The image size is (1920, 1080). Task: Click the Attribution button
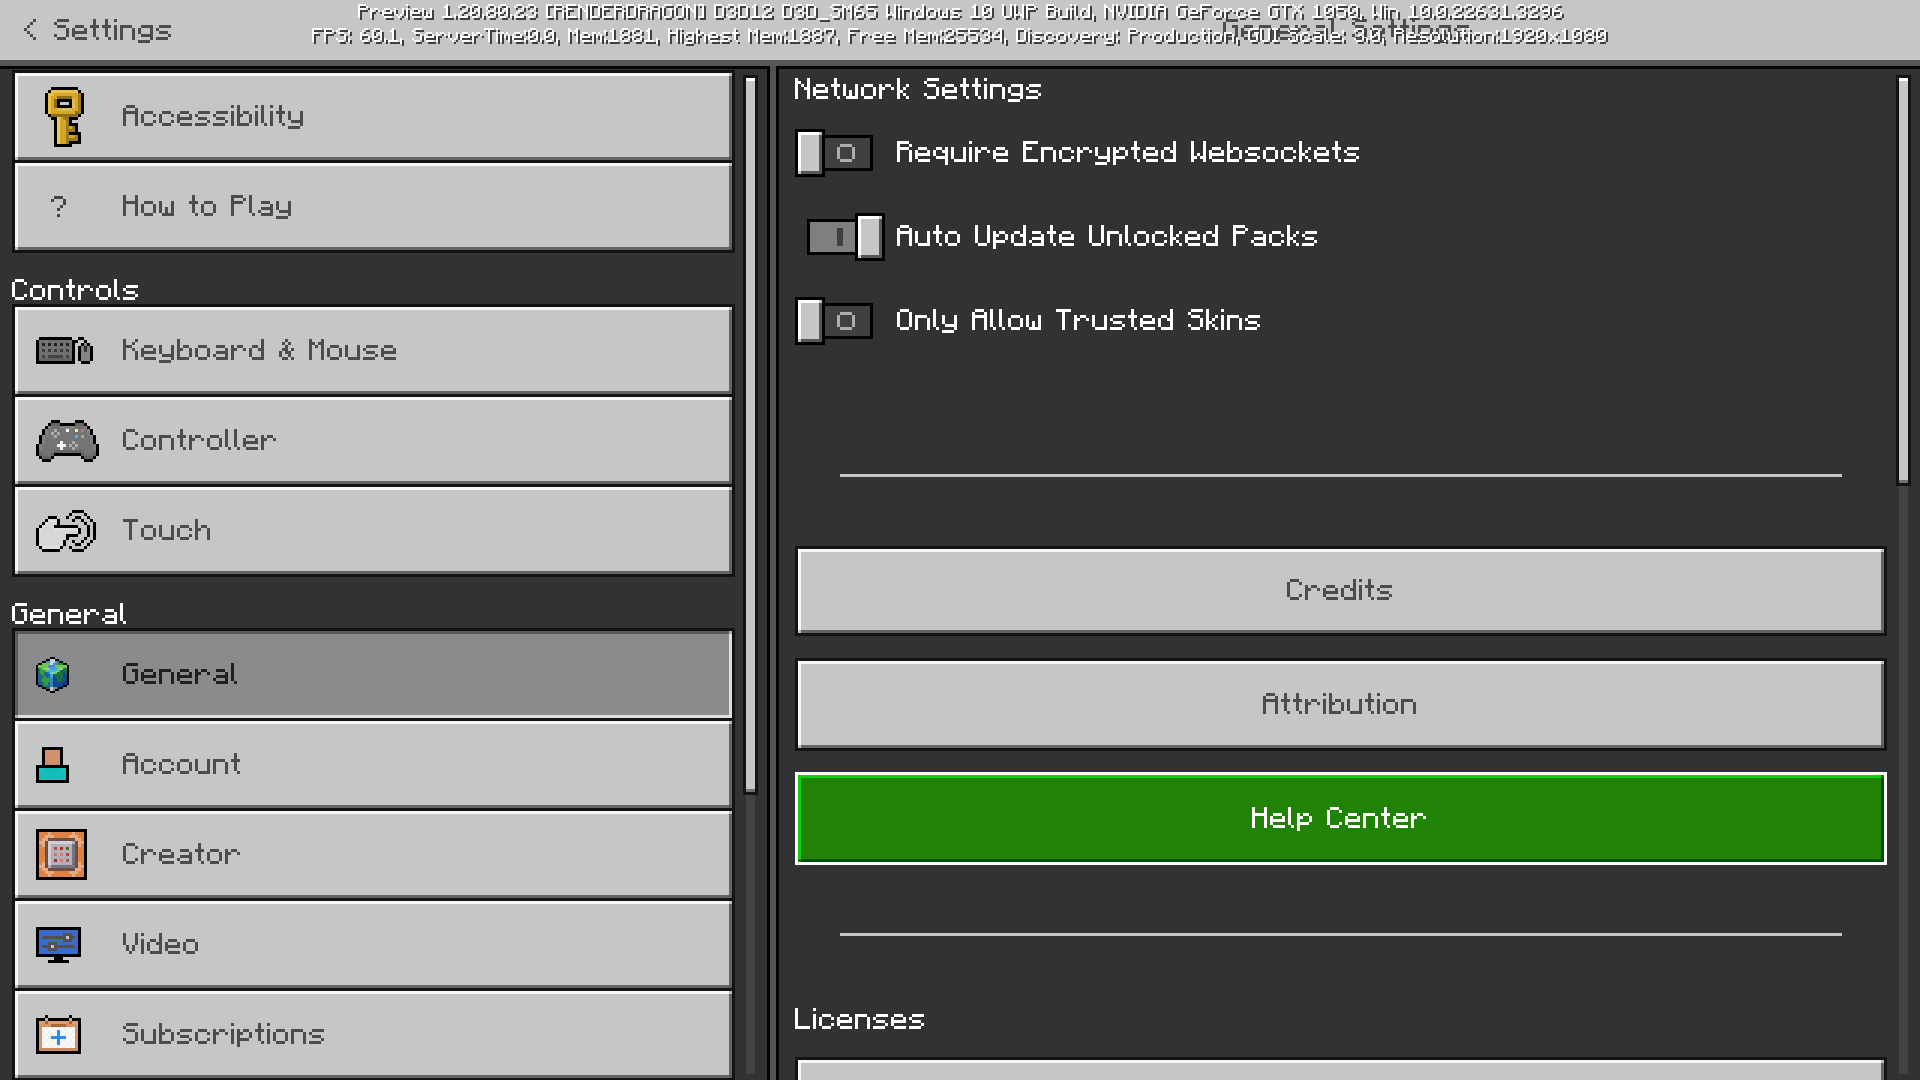[1340, 705]
